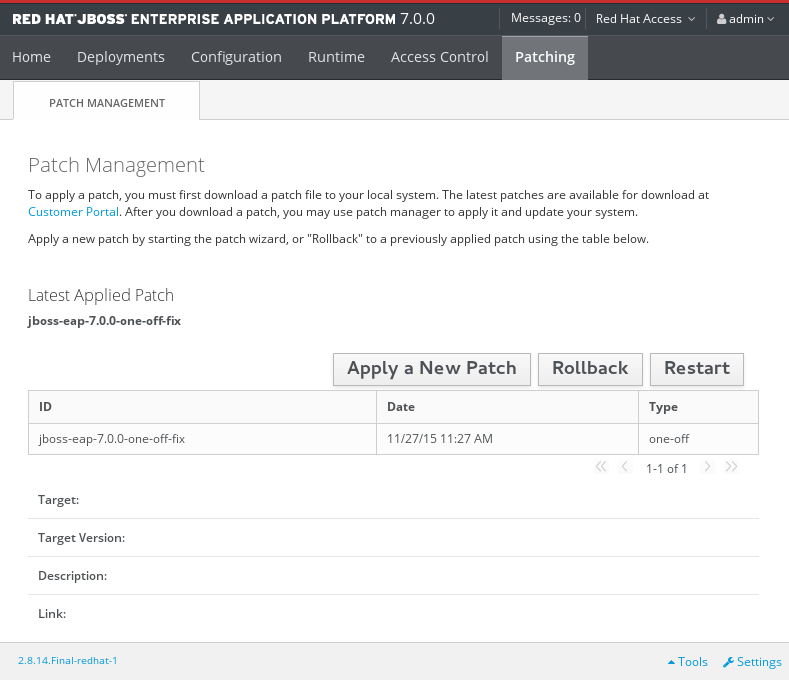Click Apply a New Patch button

431,368
